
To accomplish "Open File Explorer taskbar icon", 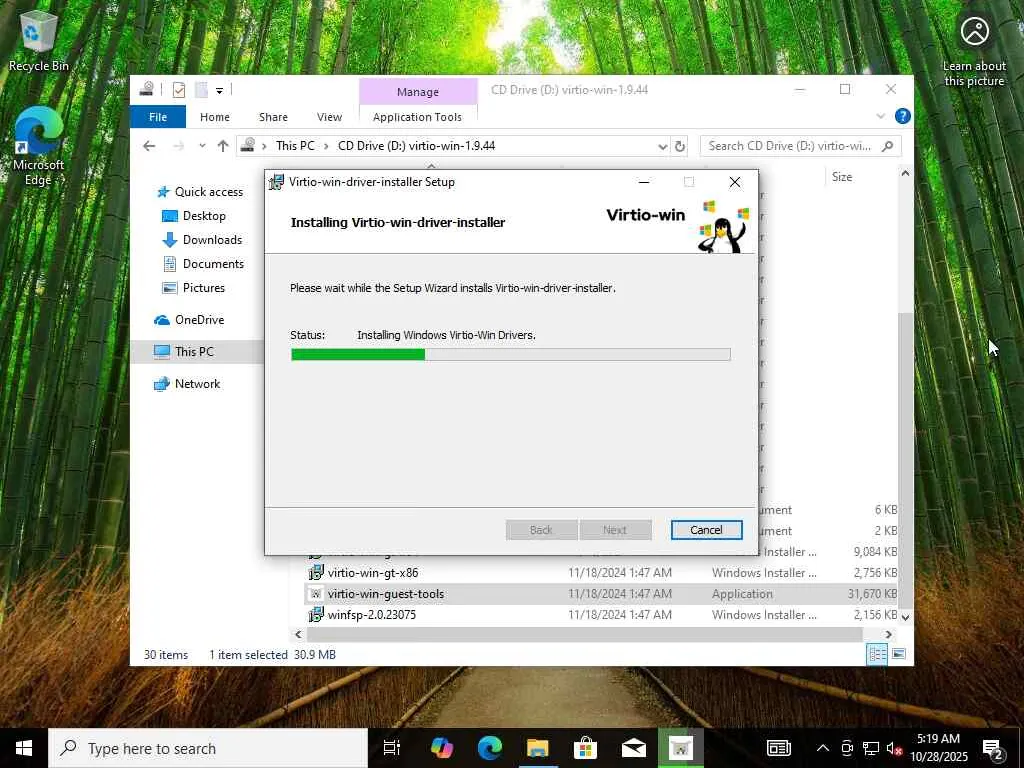I will [537, 748].
